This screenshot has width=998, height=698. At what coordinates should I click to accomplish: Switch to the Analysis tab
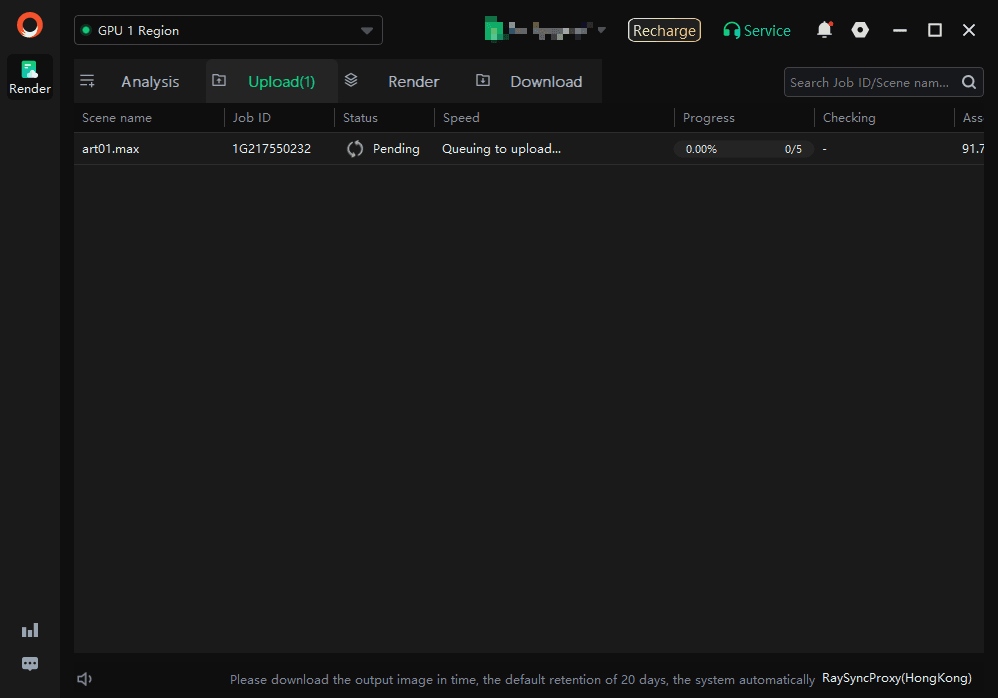pyautogui.click(x=150, y=82)
